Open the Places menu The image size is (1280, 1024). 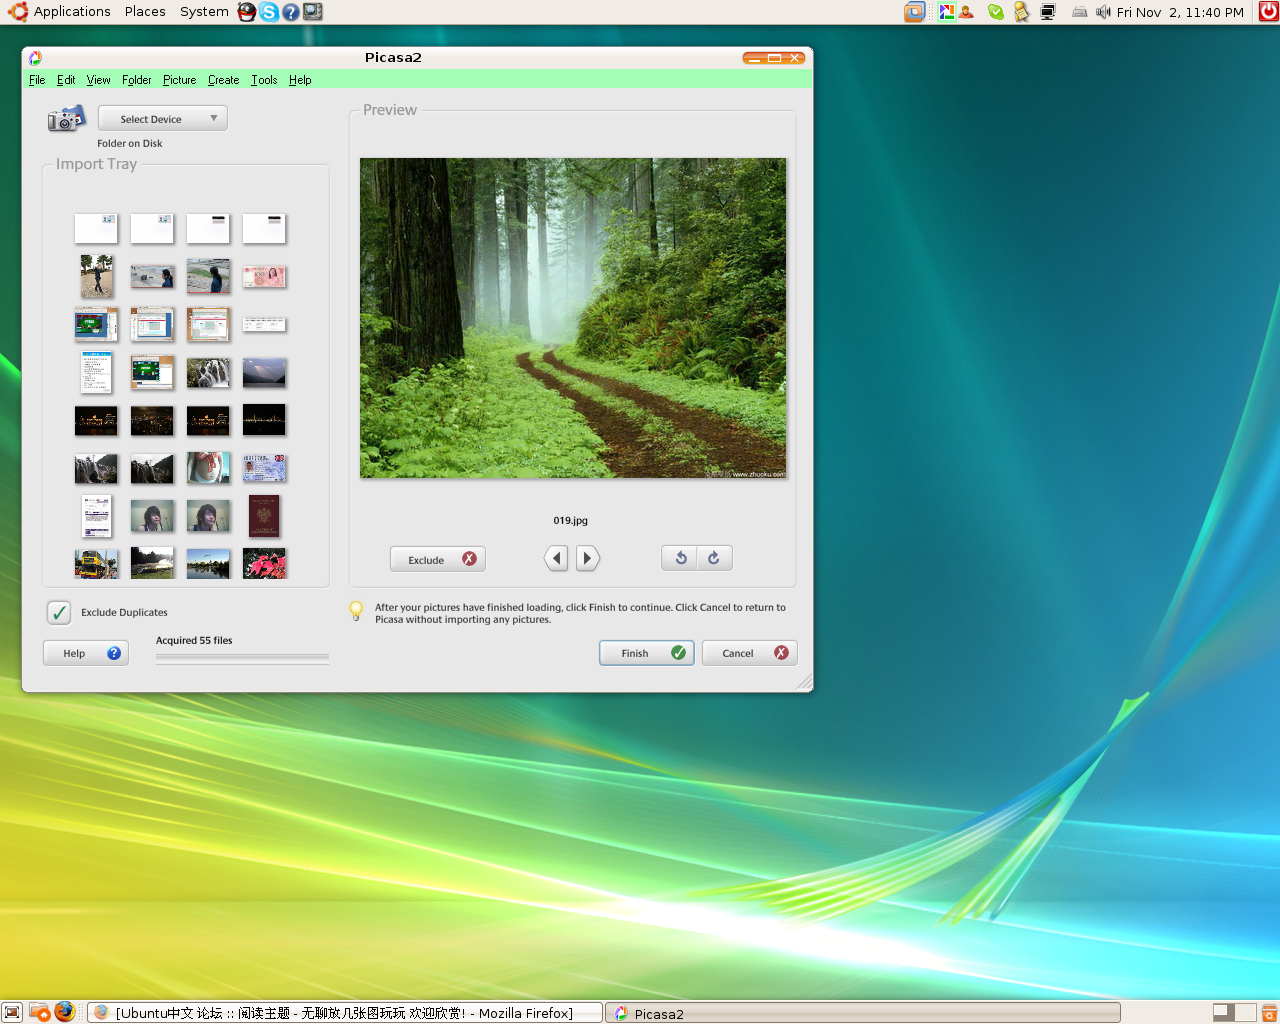click(145, 12)
